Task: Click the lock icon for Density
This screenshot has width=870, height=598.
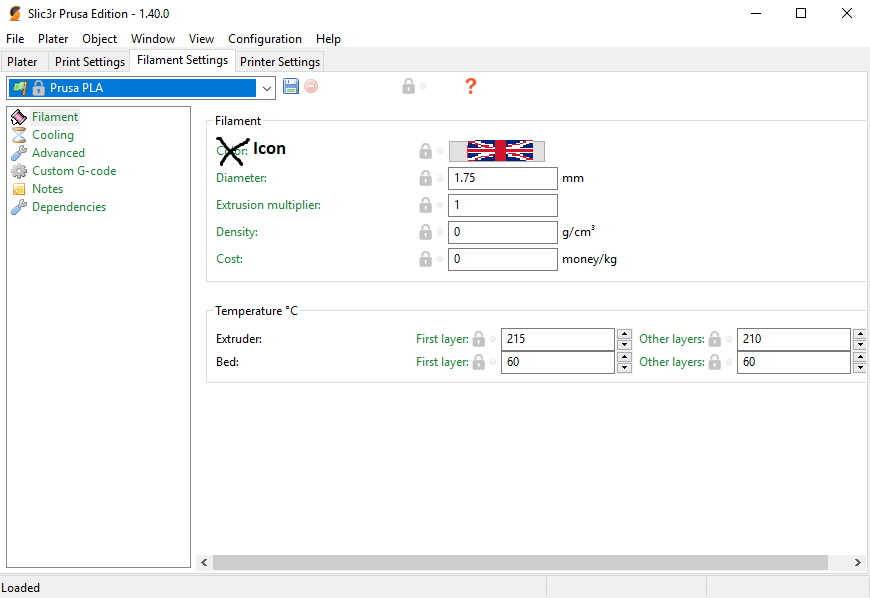Action: (426, 232)
